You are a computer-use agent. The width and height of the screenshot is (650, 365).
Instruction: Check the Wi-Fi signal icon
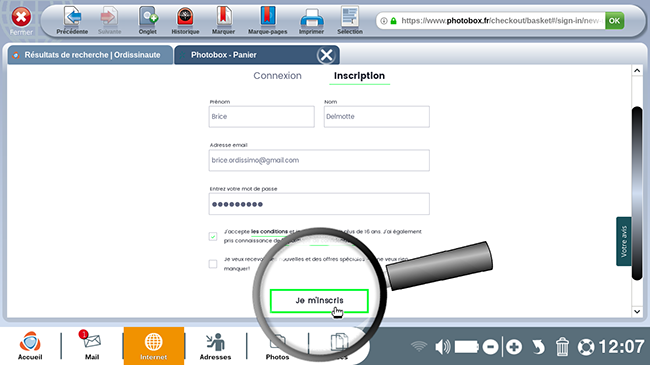pos(419,346)
